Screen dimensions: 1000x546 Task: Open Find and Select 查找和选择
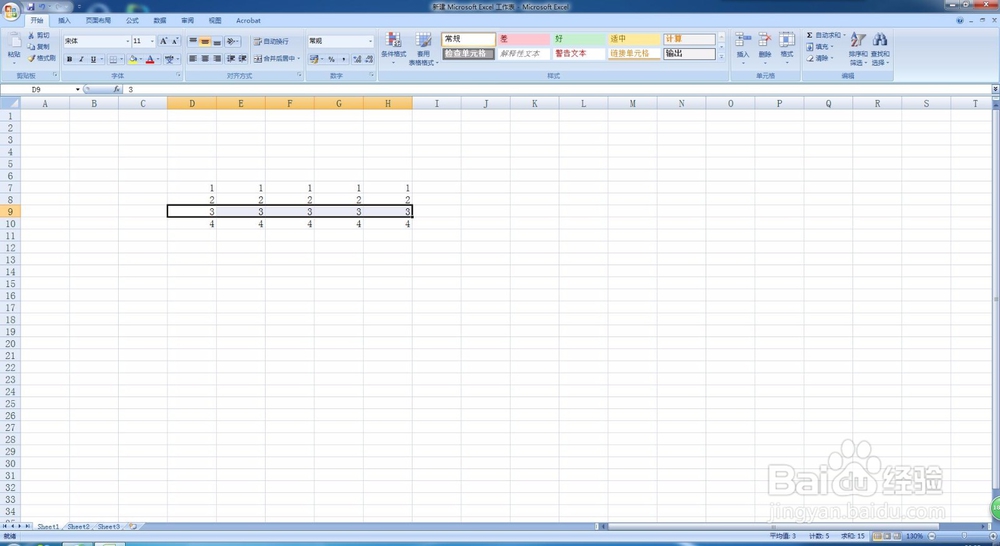[x=880, y=48]
